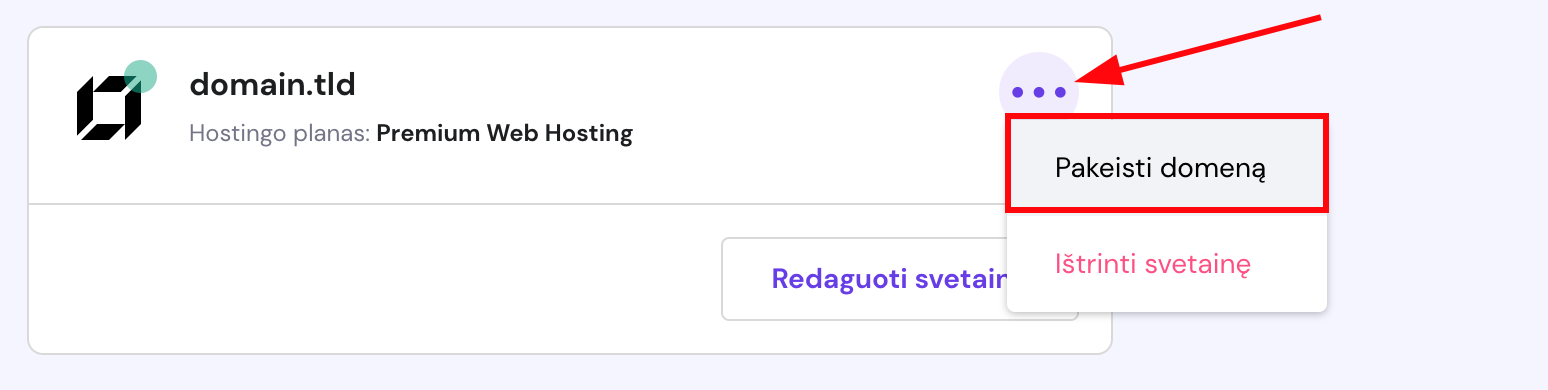Click the green status dot indicator

[141, 76]
